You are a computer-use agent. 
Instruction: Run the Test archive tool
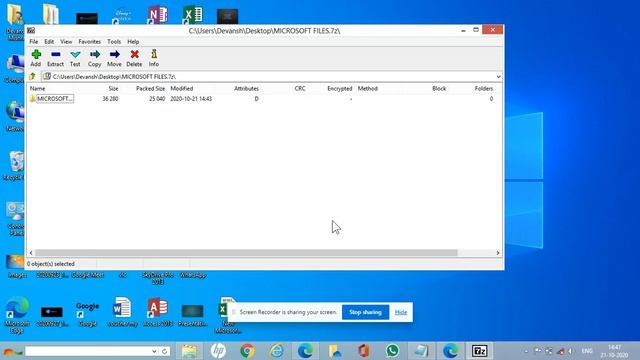pyautogui.click(x=75, y=58)
